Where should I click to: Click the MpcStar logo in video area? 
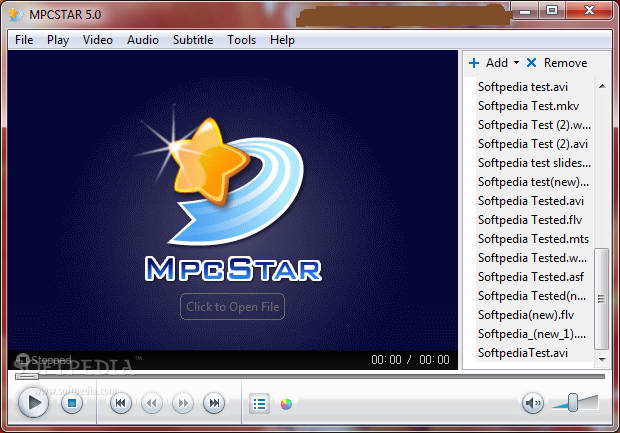(232, 194)
